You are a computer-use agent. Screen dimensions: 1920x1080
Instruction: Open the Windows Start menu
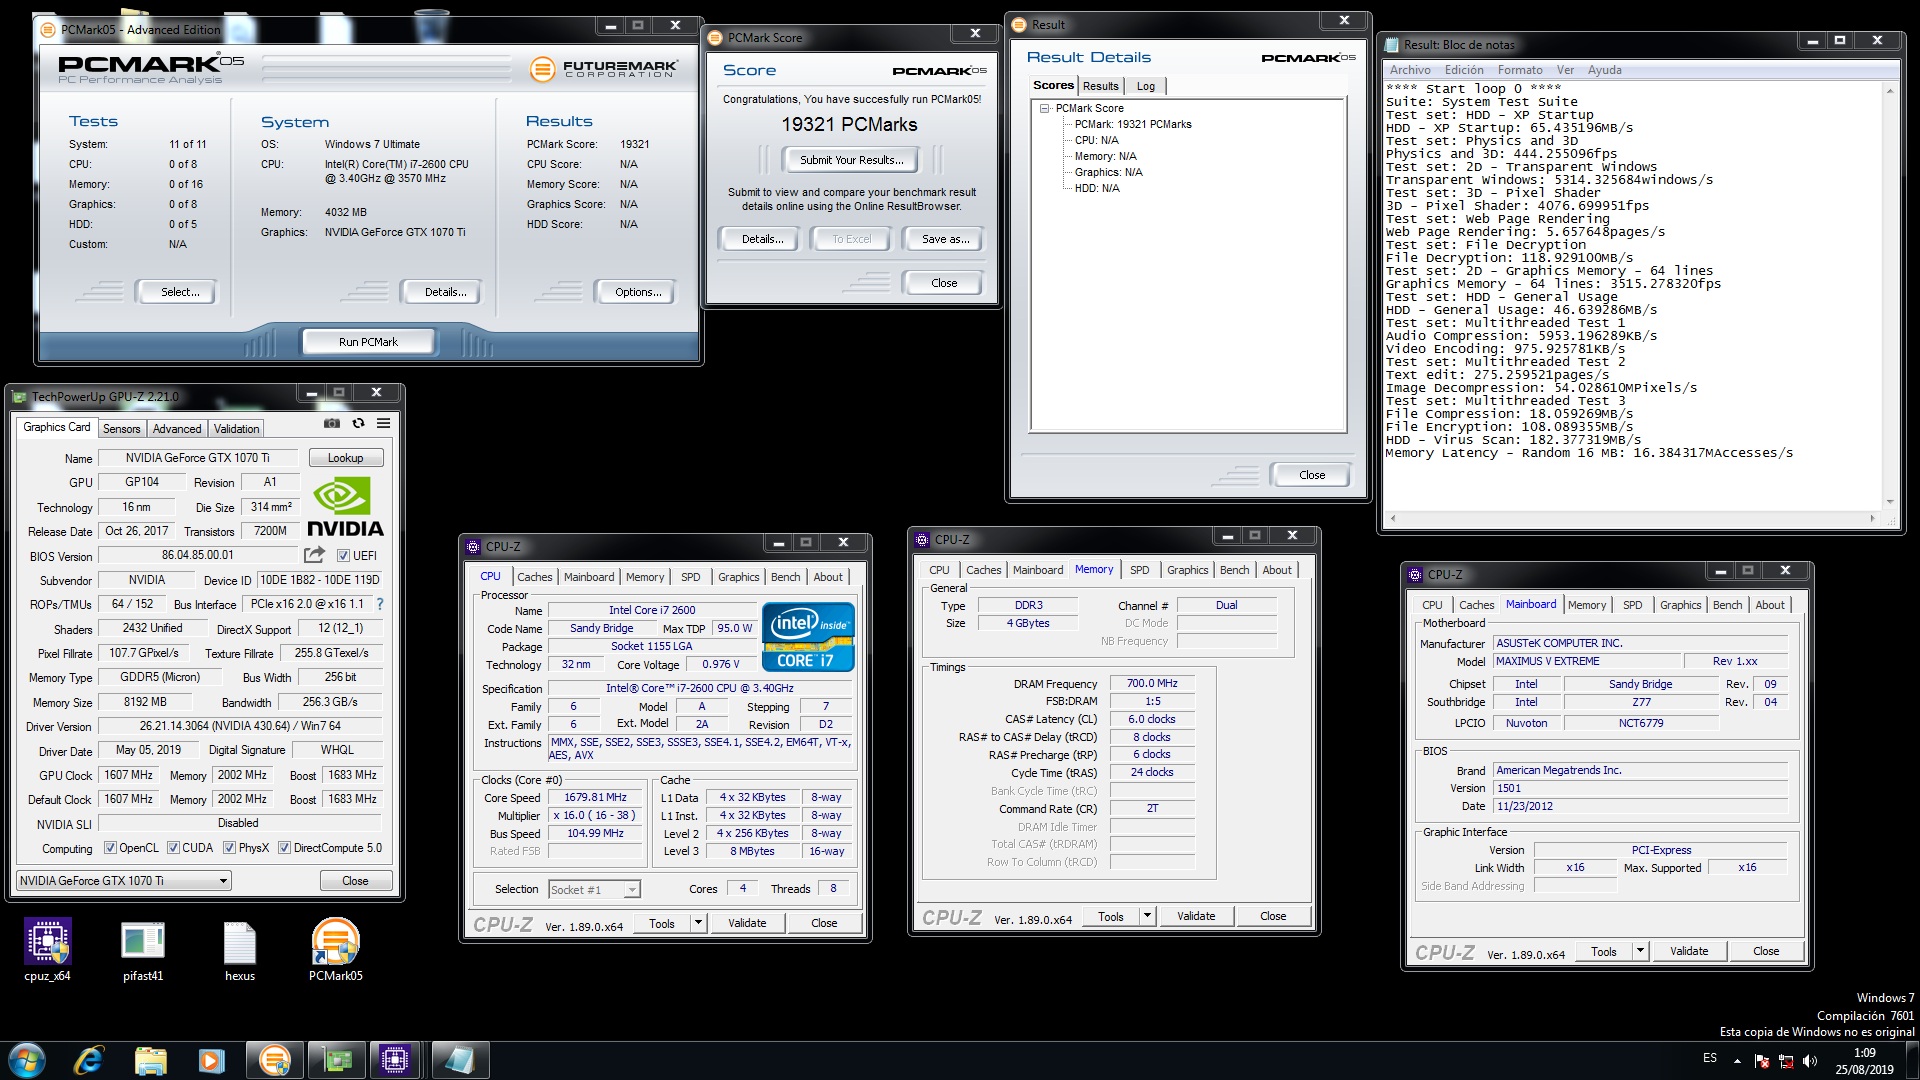26,1060
